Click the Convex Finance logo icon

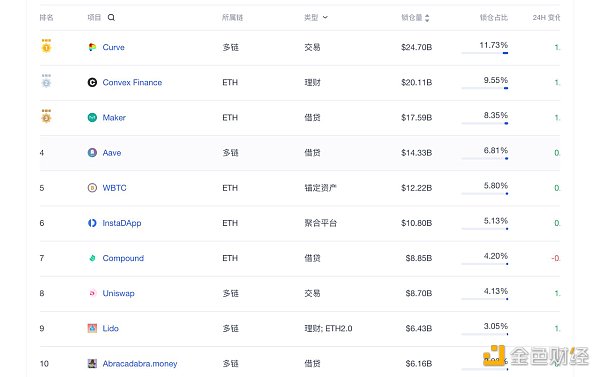click(x=92, y=82)
